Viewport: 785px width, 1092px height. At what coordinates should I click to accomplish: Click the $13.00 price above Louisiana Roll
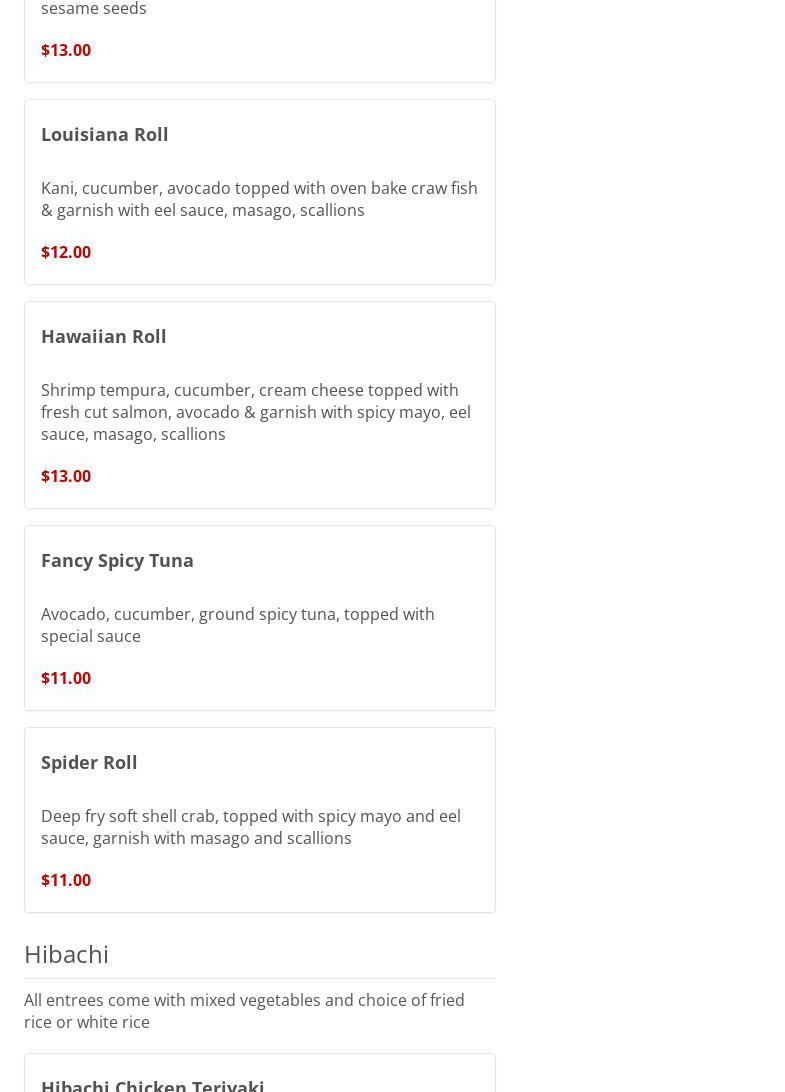pyautogui.click(x=66, y=50)
